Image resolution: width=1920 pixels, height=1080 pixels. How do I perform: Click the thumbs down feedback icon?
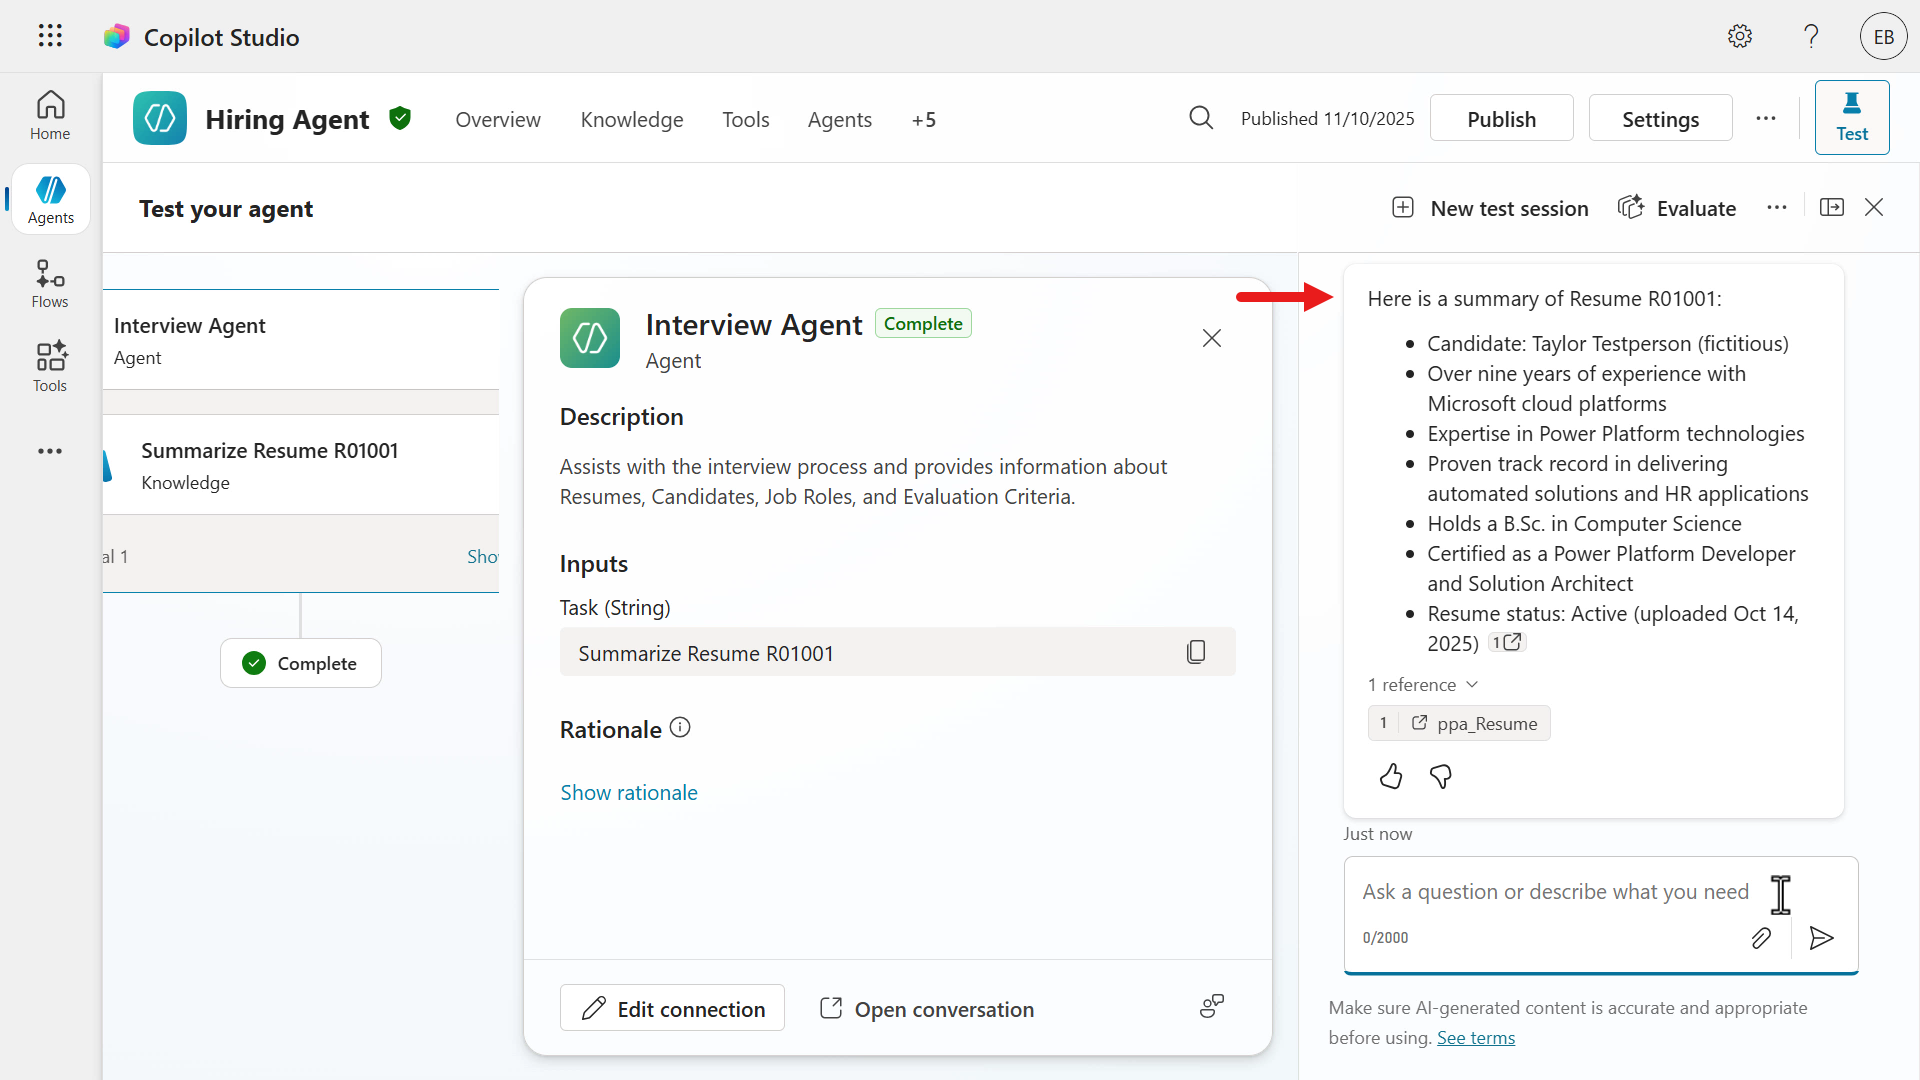click(1441, 776)
